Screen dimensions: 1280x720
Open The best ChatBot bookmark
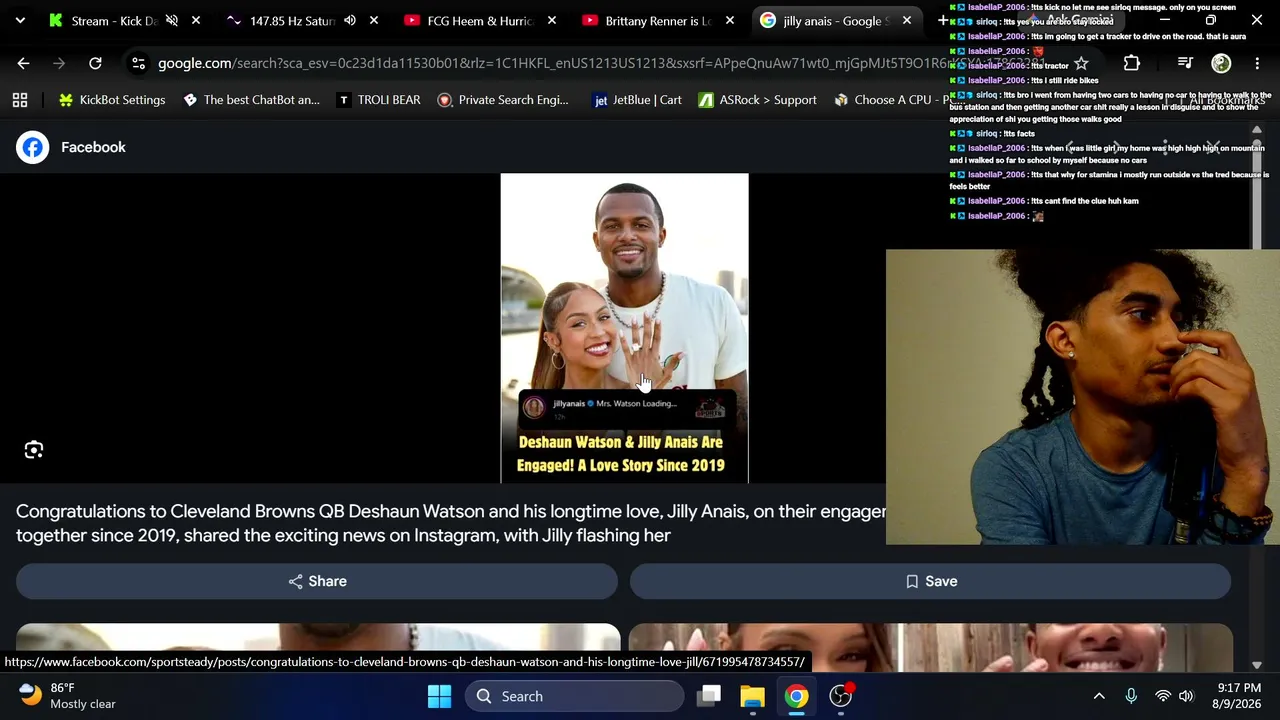point(251,100)
